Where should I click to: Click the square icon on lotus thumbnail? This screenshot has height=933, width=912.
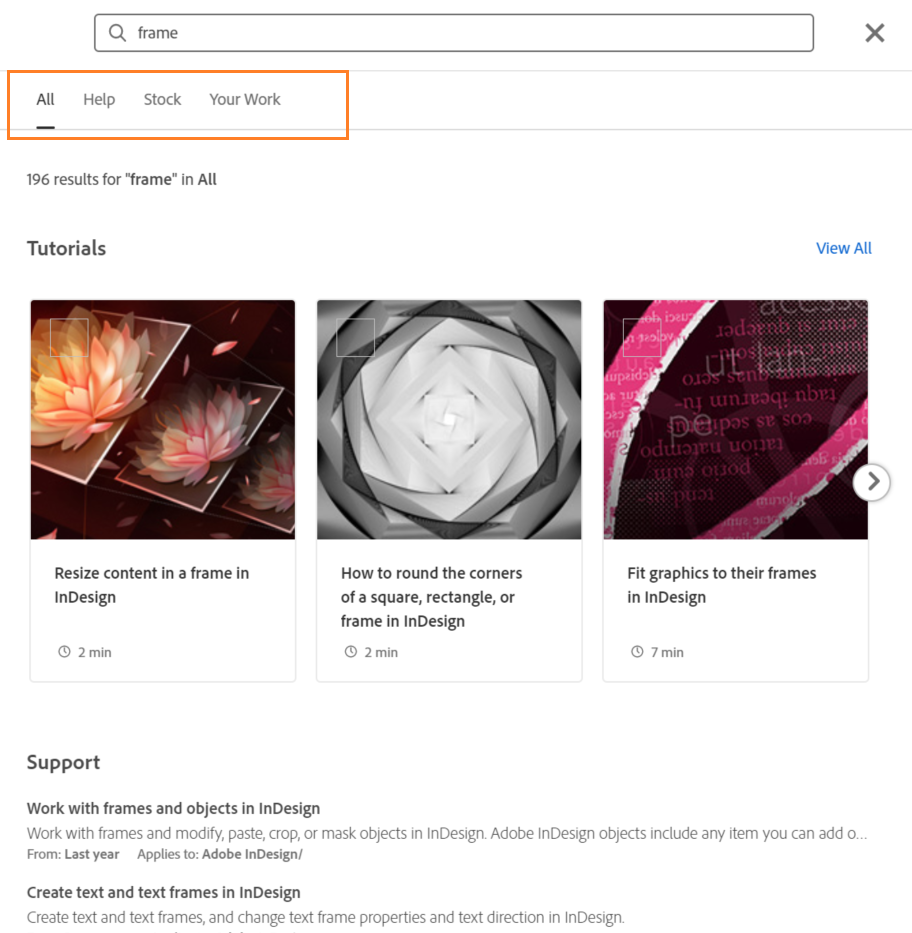69,338
